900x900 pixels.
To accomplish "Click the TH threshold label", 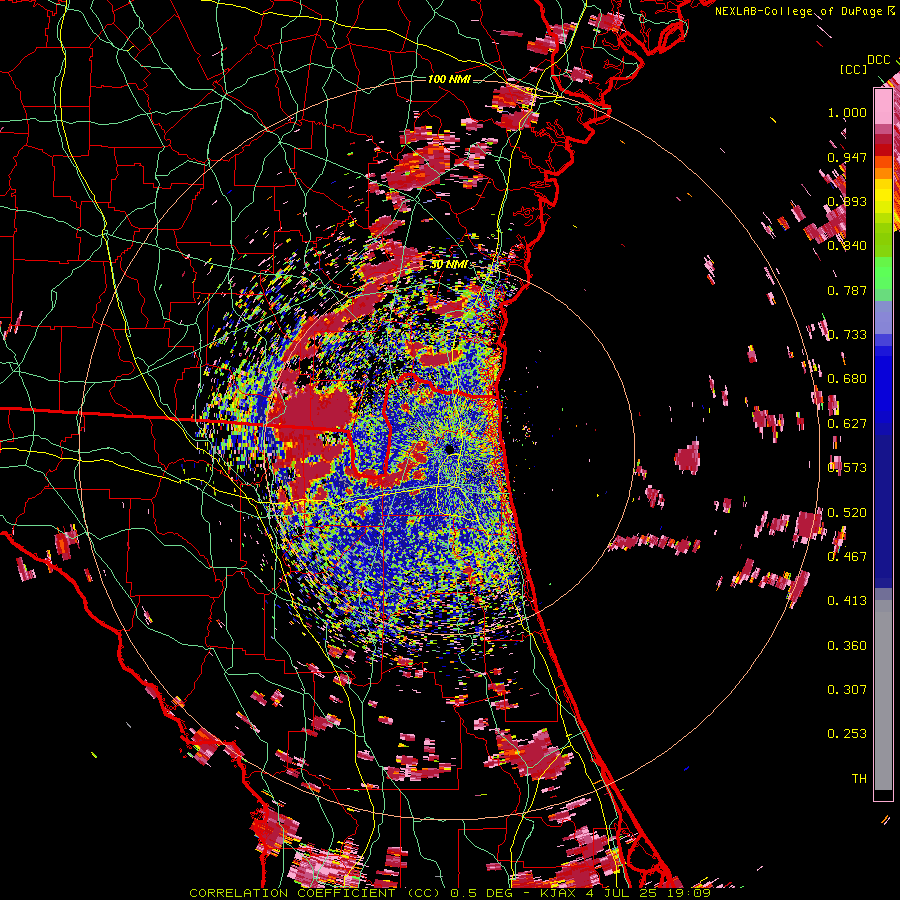I will pyautogui.click(x=859, y=779).
